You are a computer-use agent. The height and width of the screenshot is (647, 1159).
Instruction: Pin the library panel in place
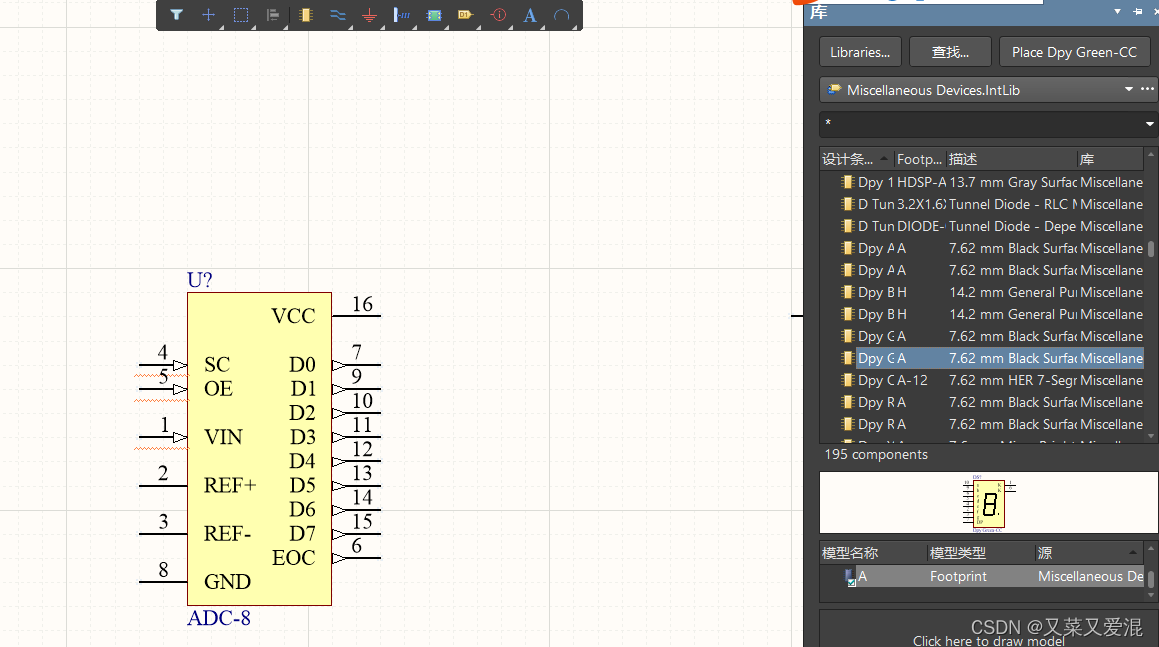point(1137,12)
